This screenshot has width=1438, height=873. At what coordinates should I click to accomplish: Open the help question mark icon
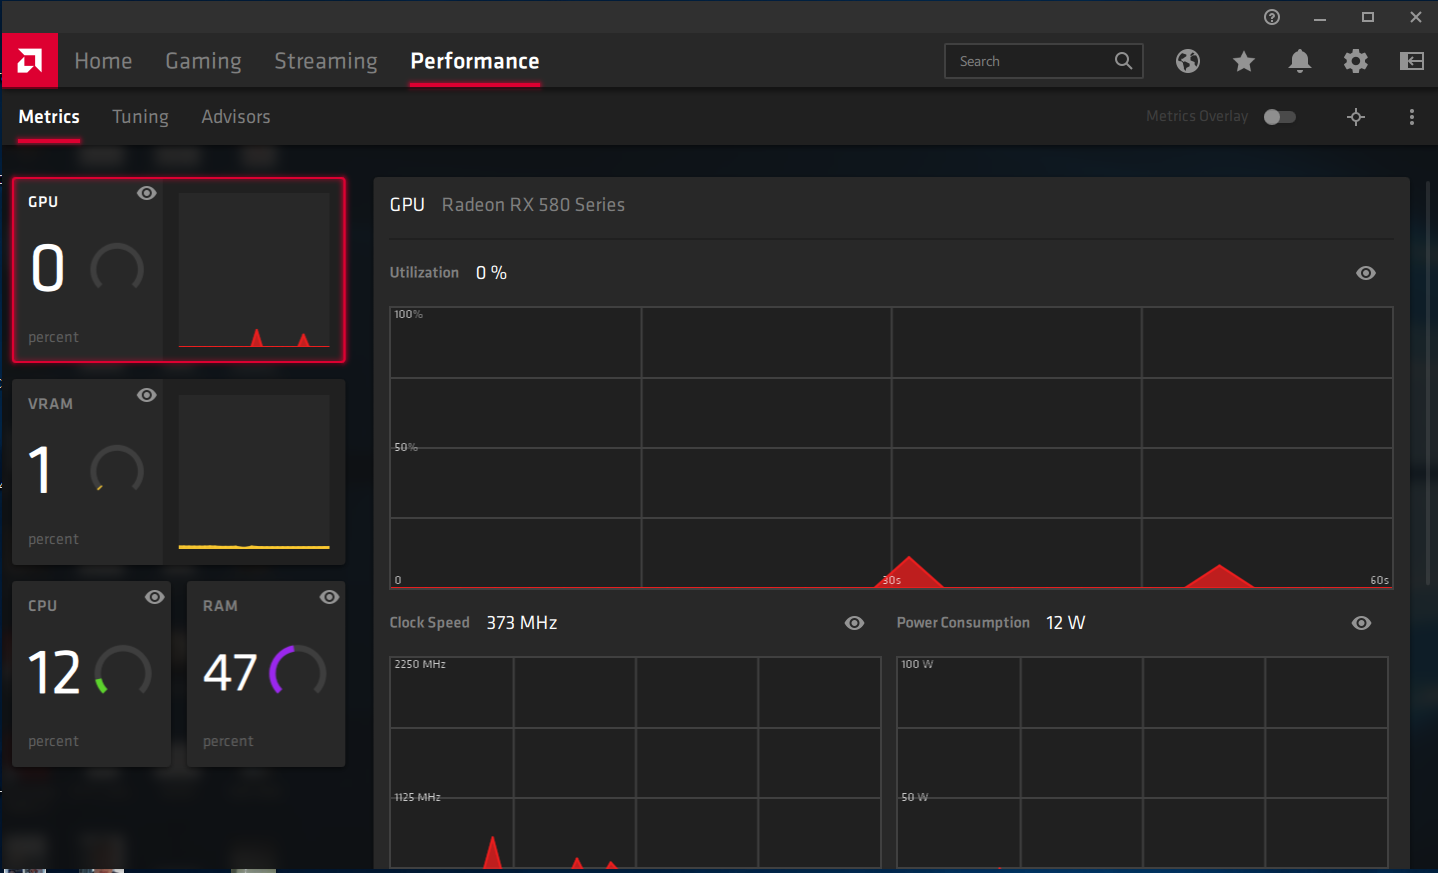click(x=1272, y=17)
